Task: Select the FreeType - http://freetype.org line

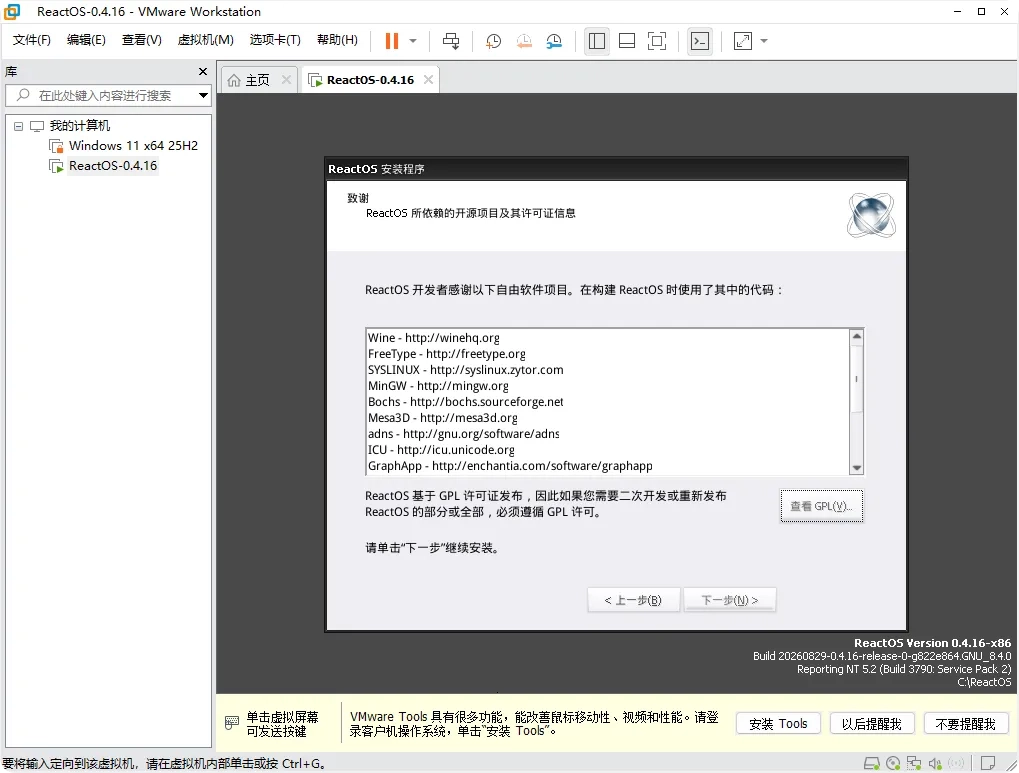Action: [x=446, y=354]
